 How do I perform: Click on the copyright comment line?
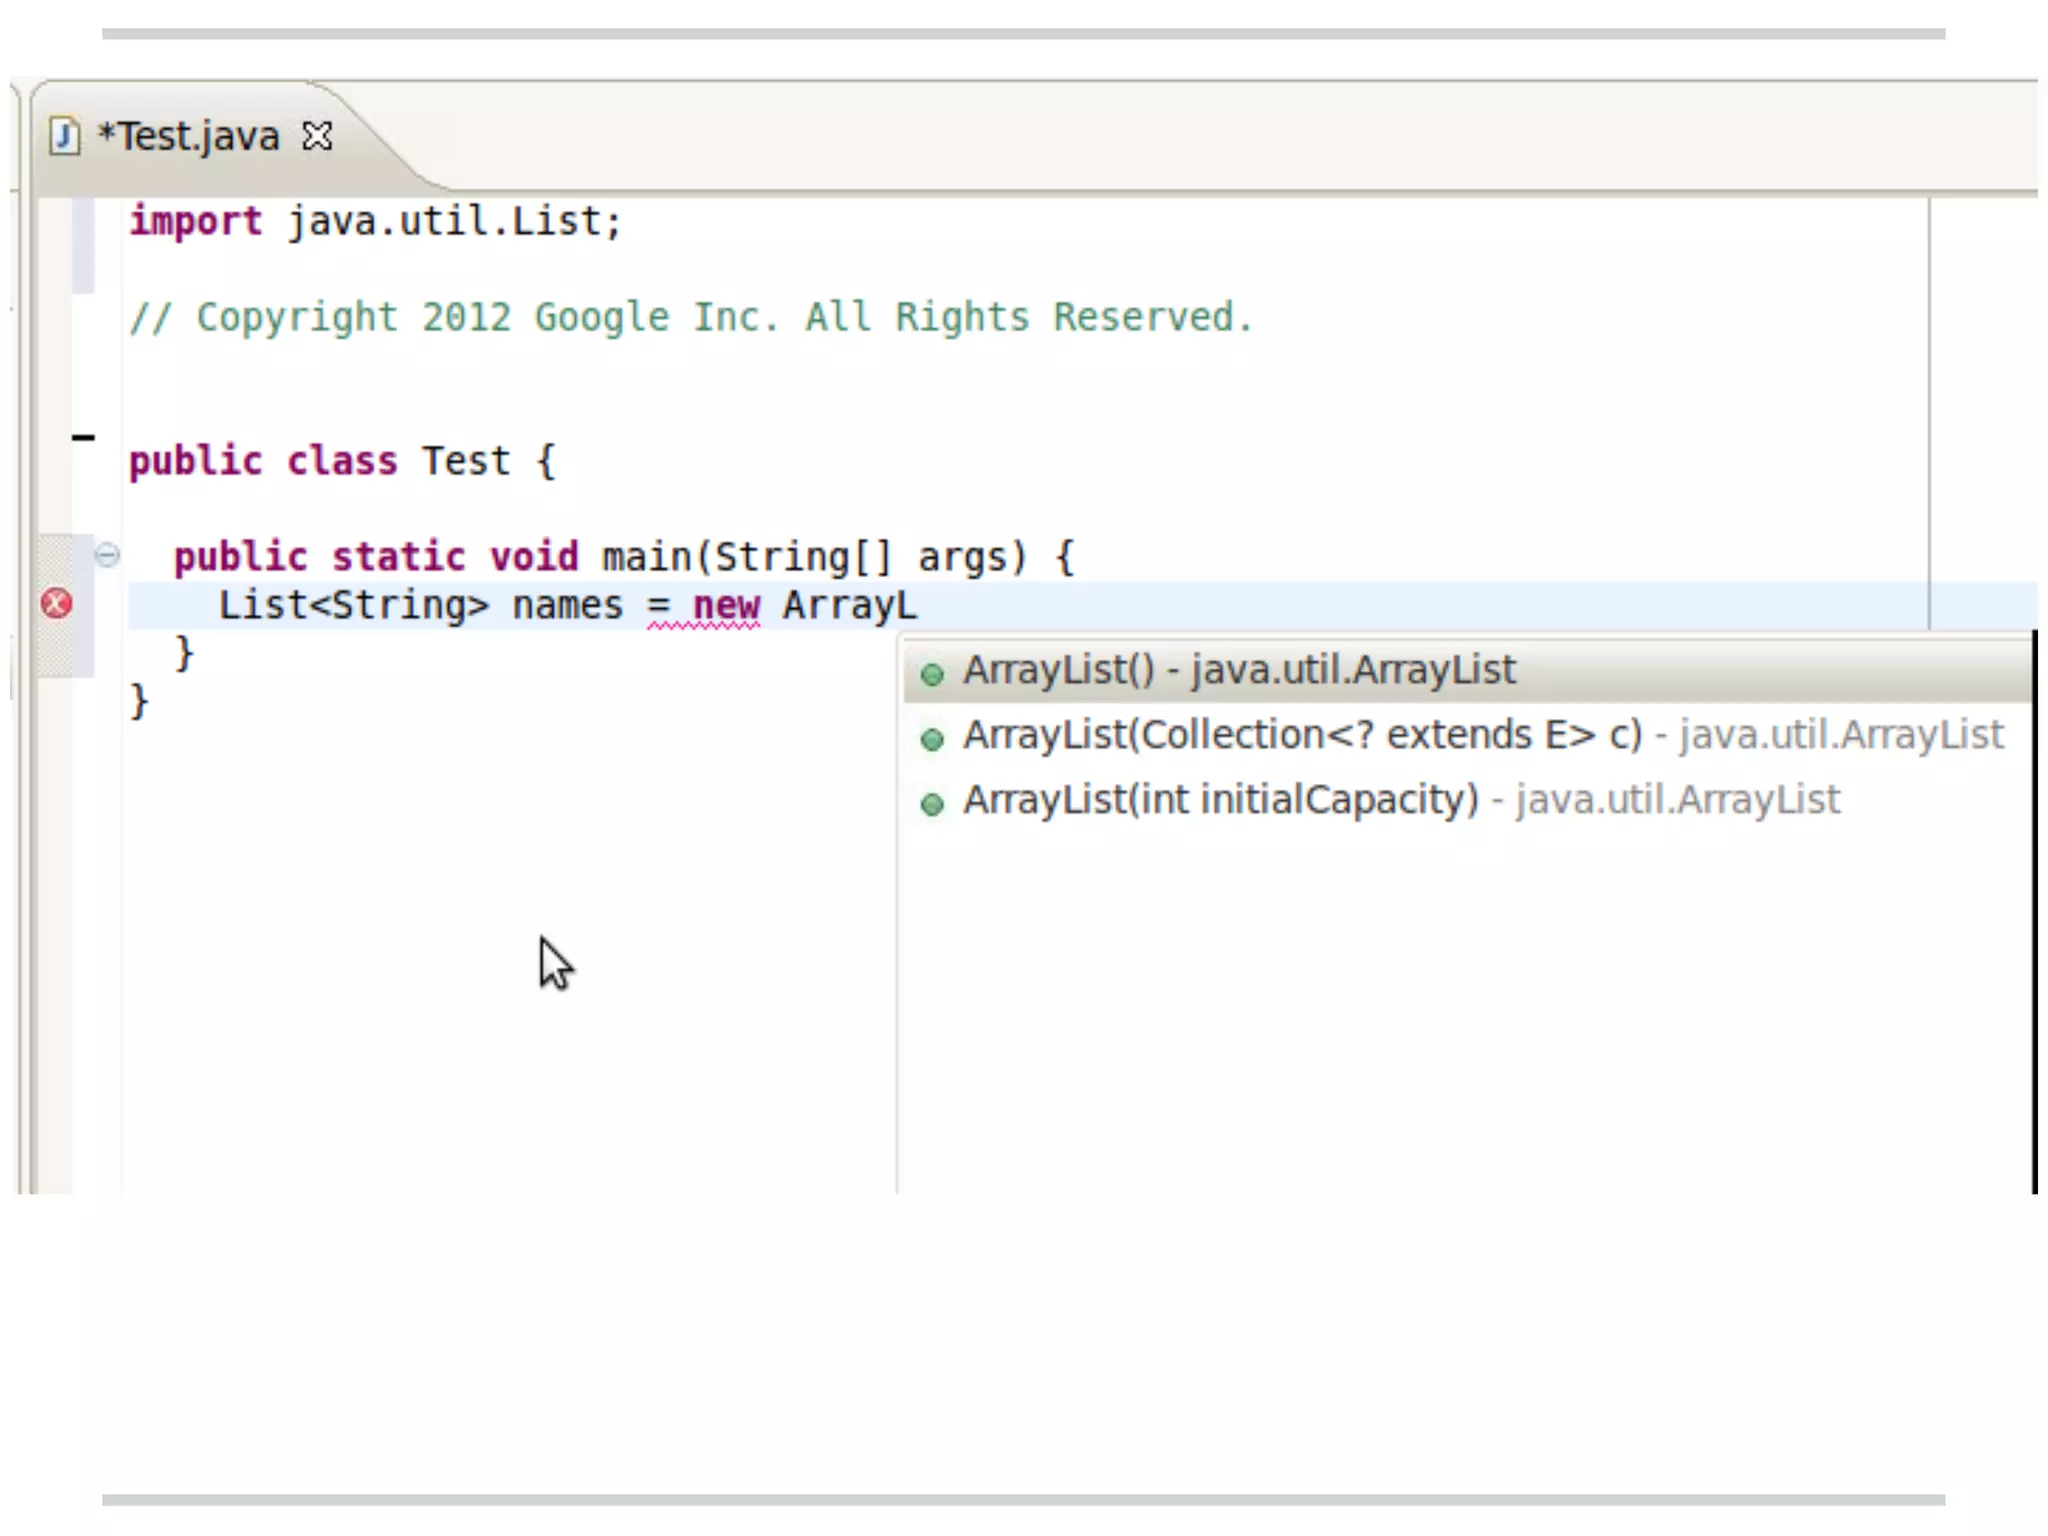[690, 317]
